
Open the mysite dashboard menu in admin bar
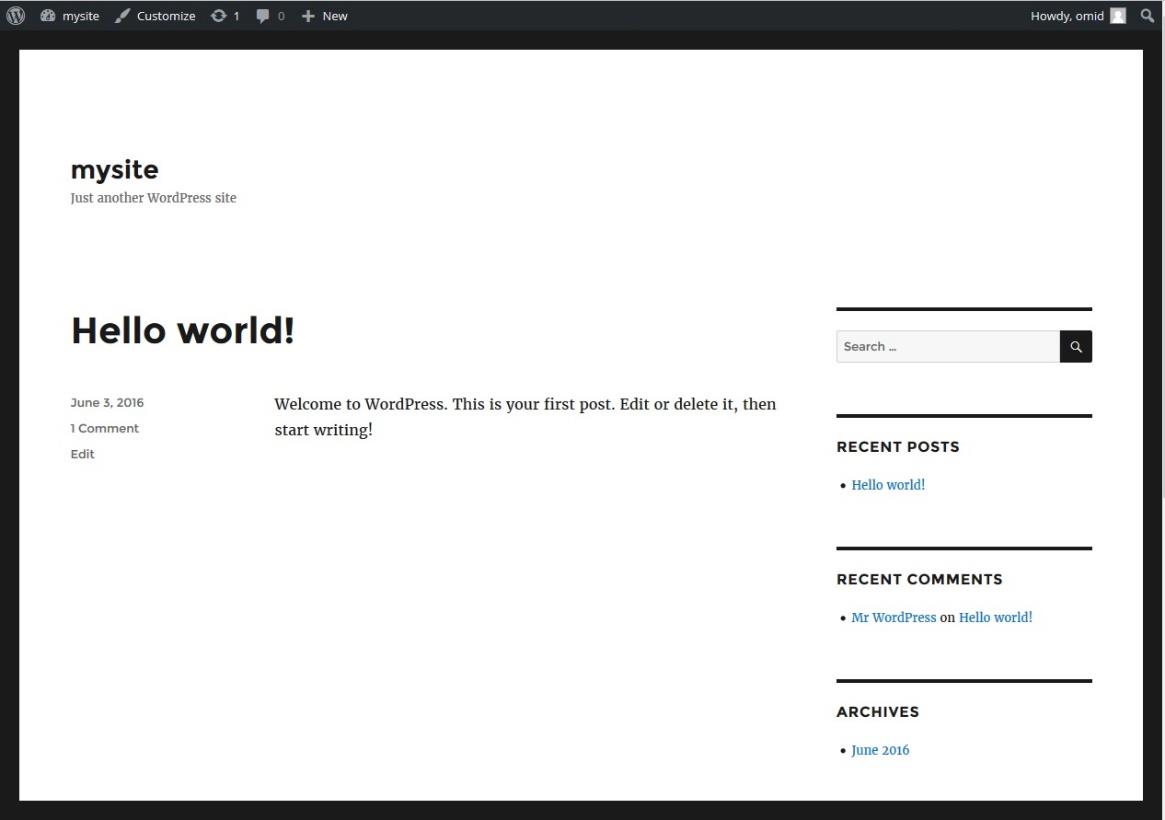70,16
